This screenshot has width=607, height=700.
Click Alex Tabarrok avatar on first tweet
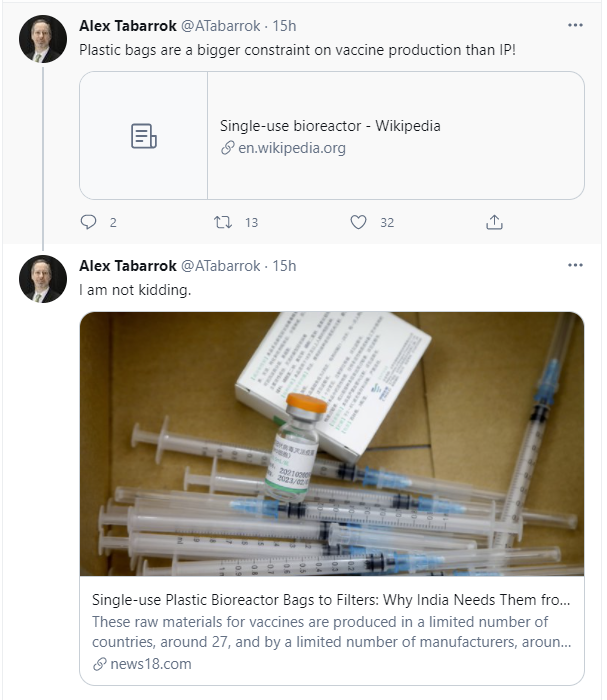tap(43, 39)
